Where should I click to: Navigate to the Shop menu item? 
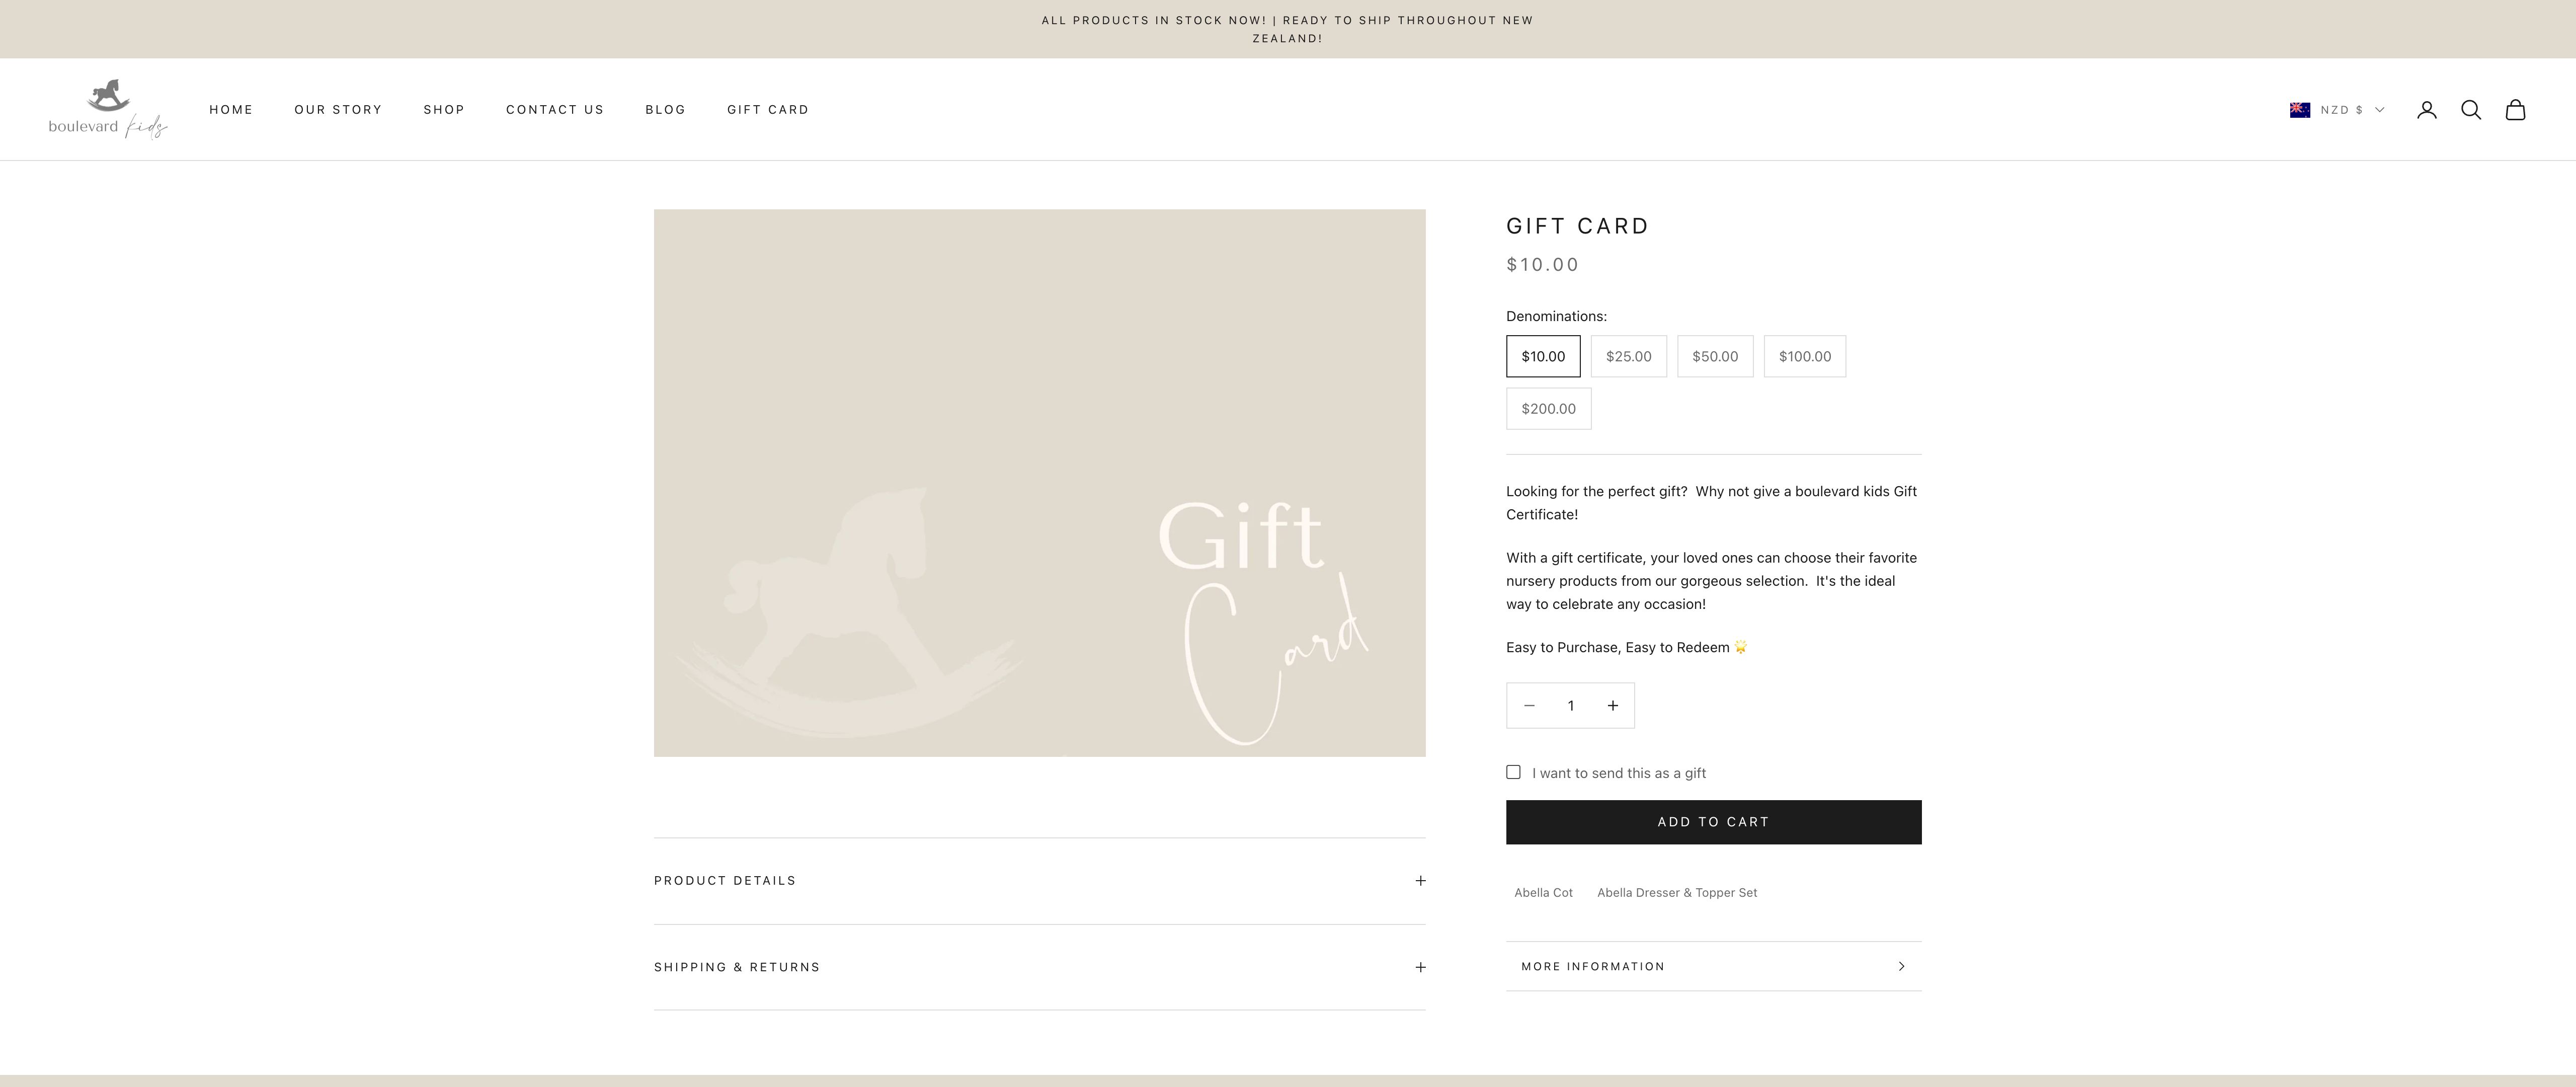tap(444, 108)
